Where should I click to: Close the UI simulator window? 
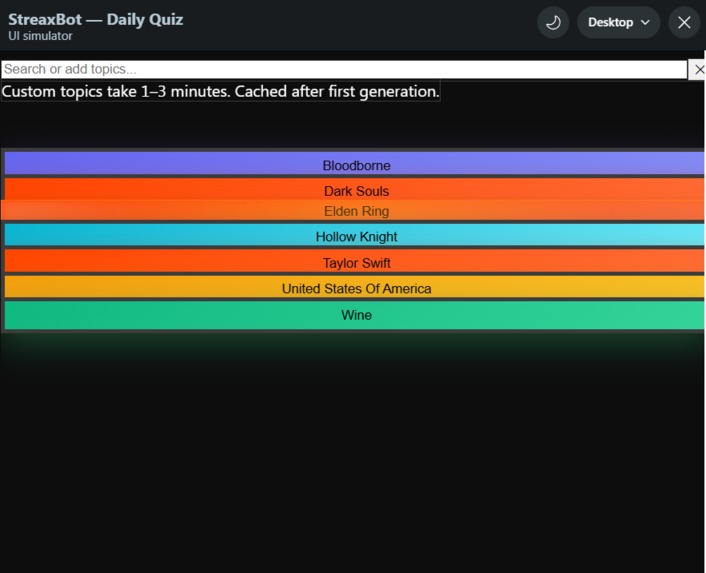(x=684, y=22)
